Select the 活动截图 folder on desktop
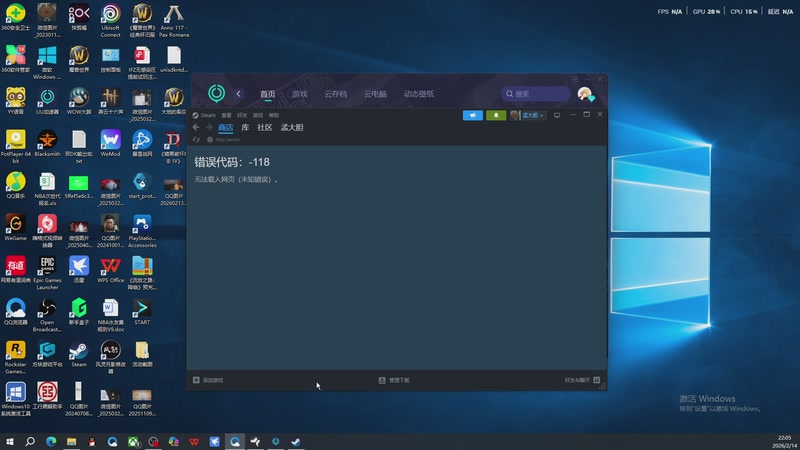800x450 pixels. point(142,354)
